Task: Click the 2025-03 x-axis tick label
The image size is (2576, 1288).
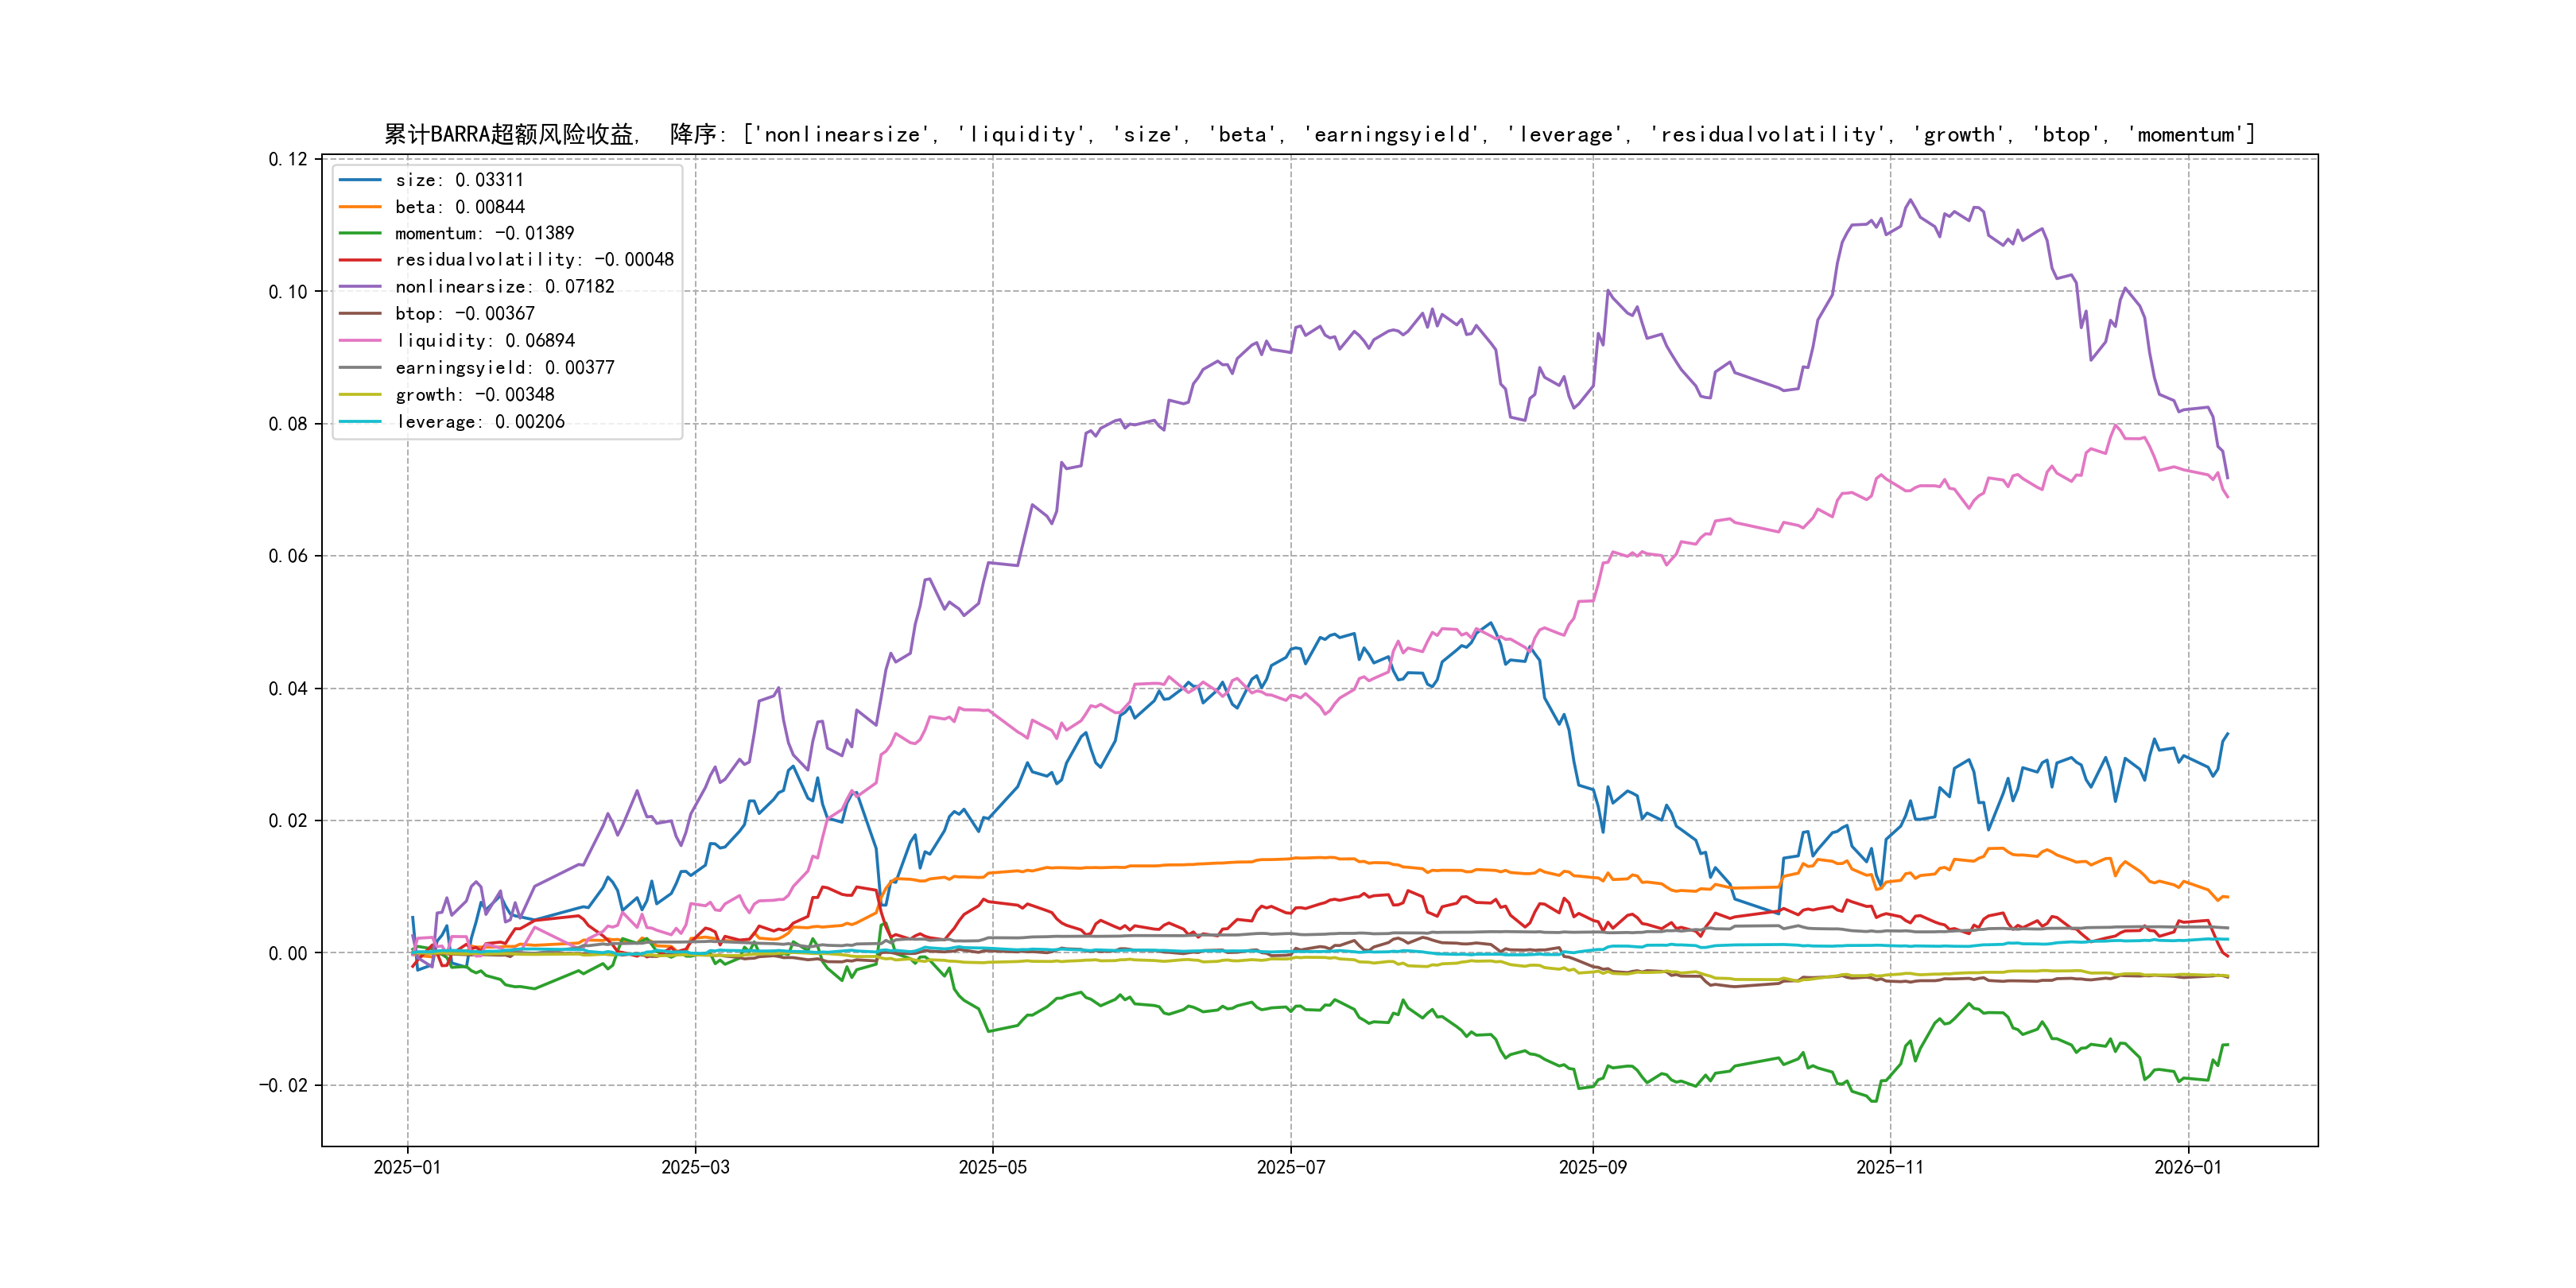Action: [695, 1167]
